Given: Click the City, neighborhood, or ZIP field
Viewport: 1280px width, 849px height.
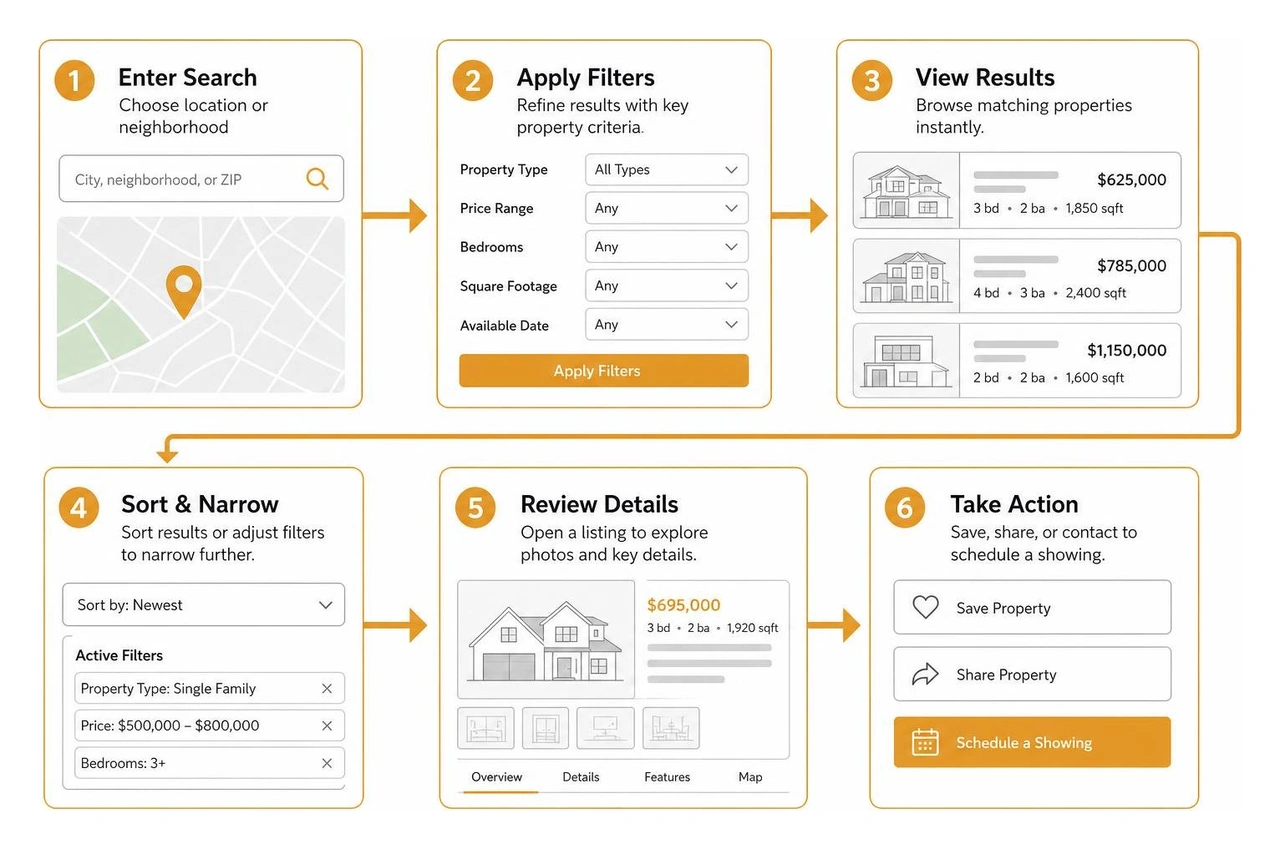Looking at the screenshot, I should [201, 179].
